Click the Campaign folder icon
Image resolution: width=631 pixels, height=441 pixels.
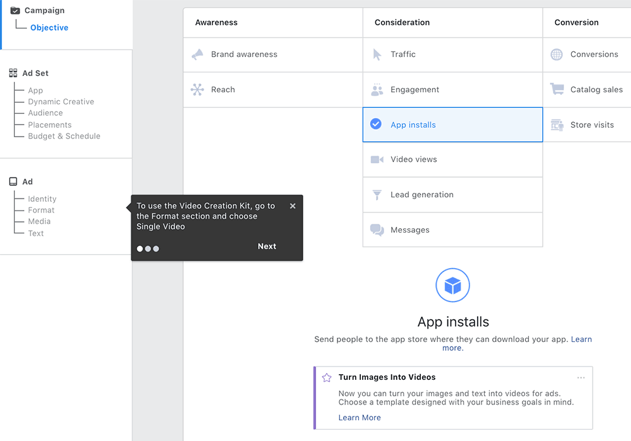coord(15,10)
